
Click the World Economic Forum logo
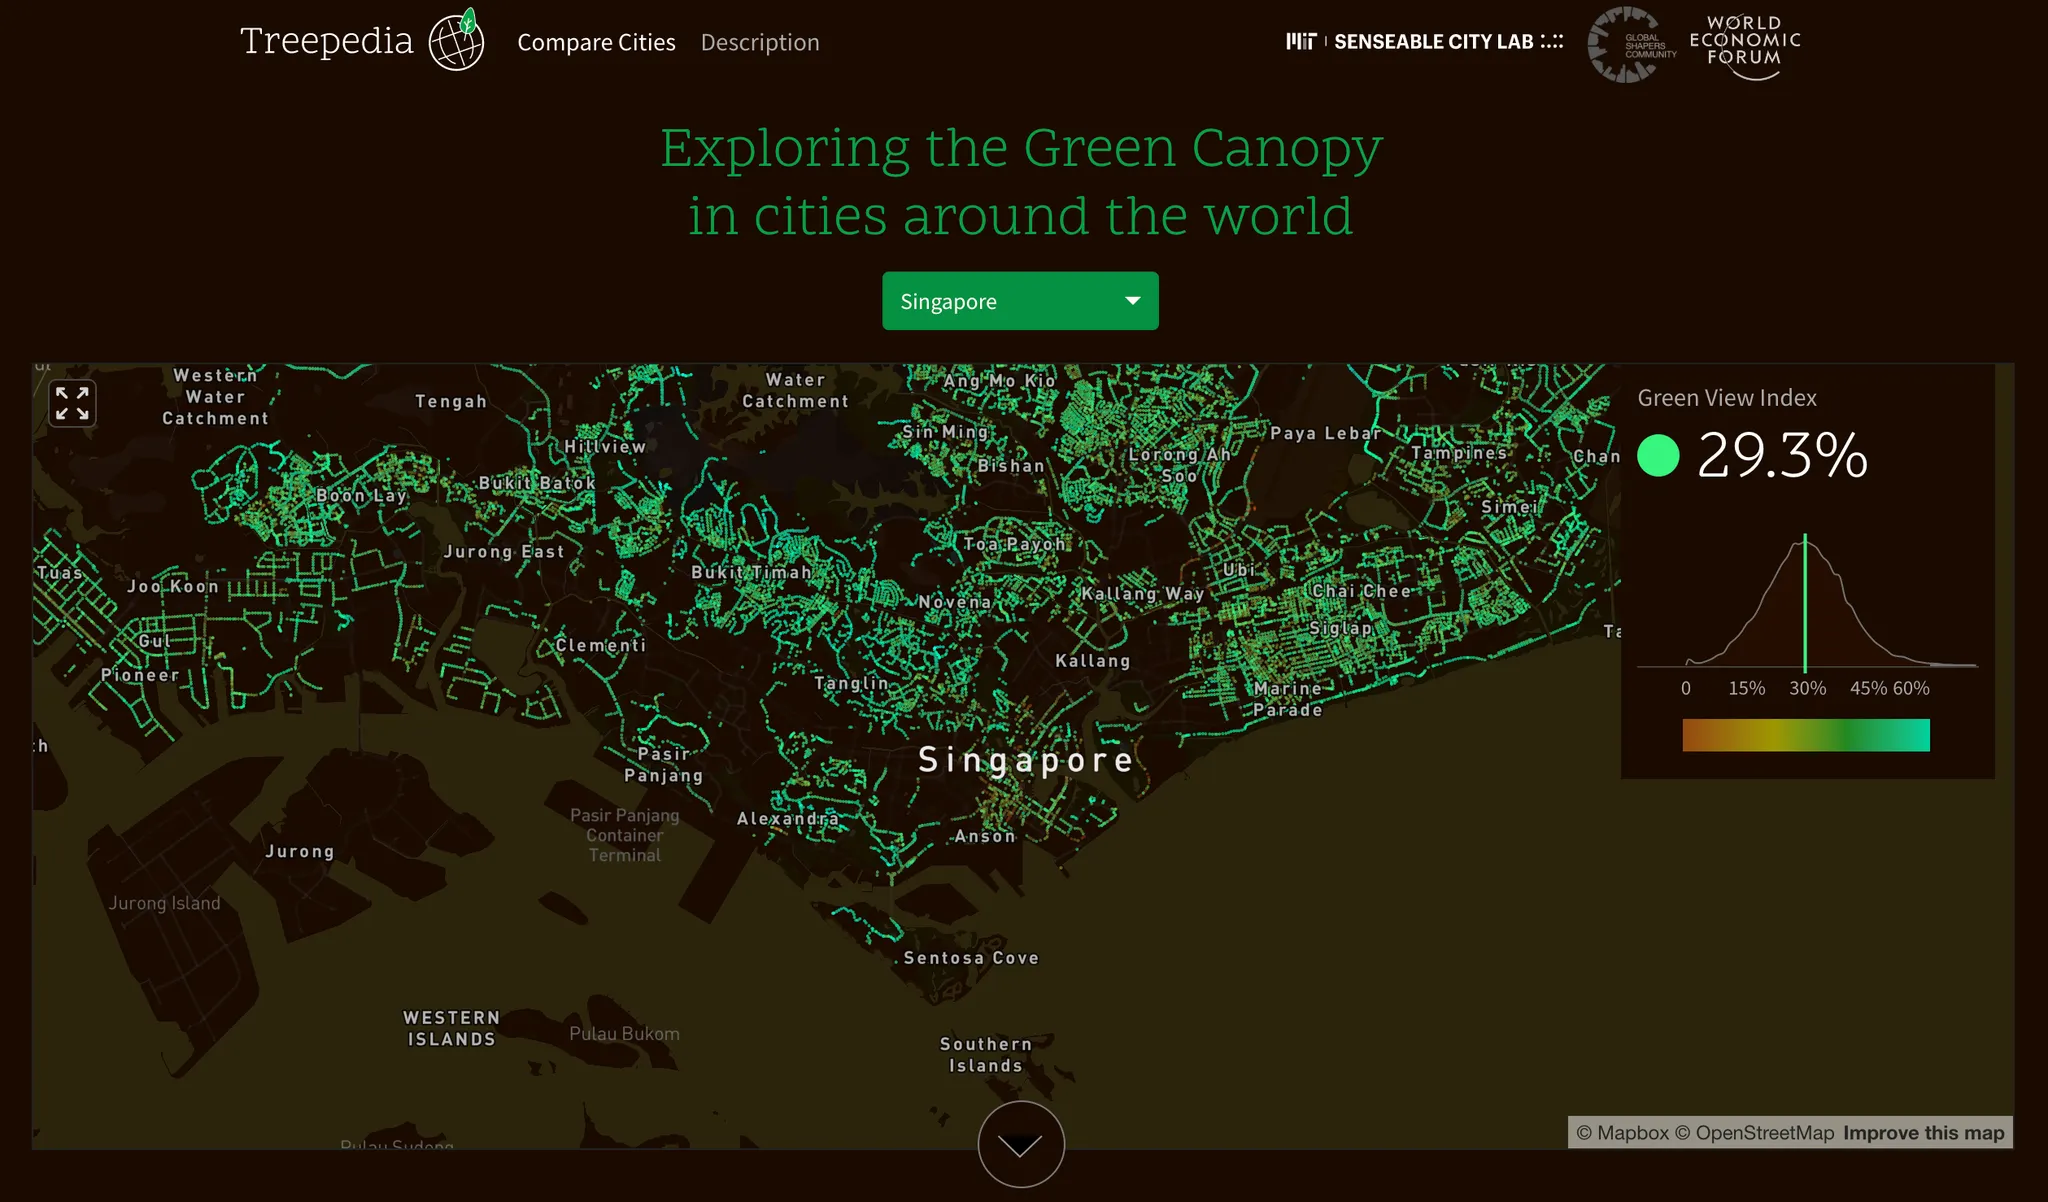tap(1745, 44)
